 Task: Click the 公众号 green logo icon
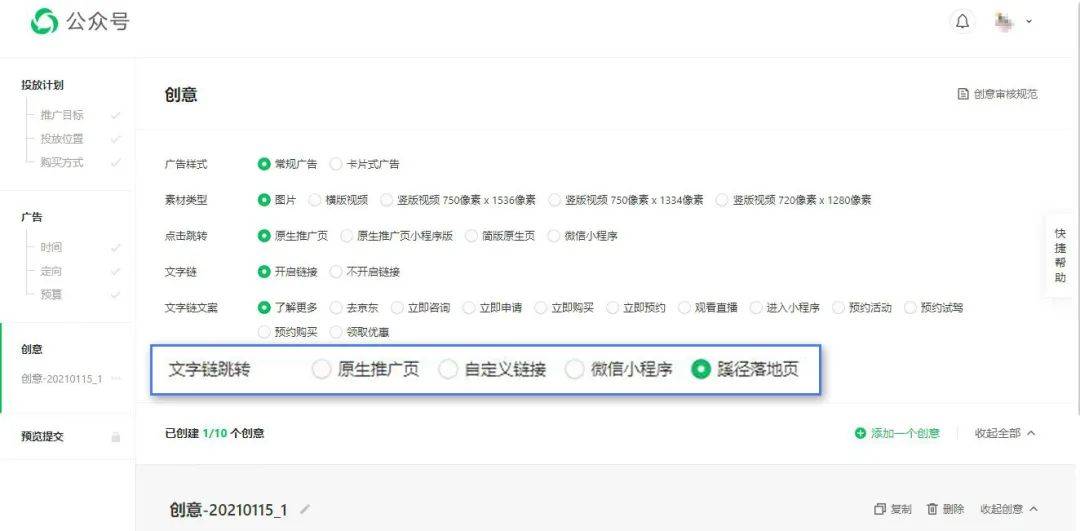[x=44, y=21]
